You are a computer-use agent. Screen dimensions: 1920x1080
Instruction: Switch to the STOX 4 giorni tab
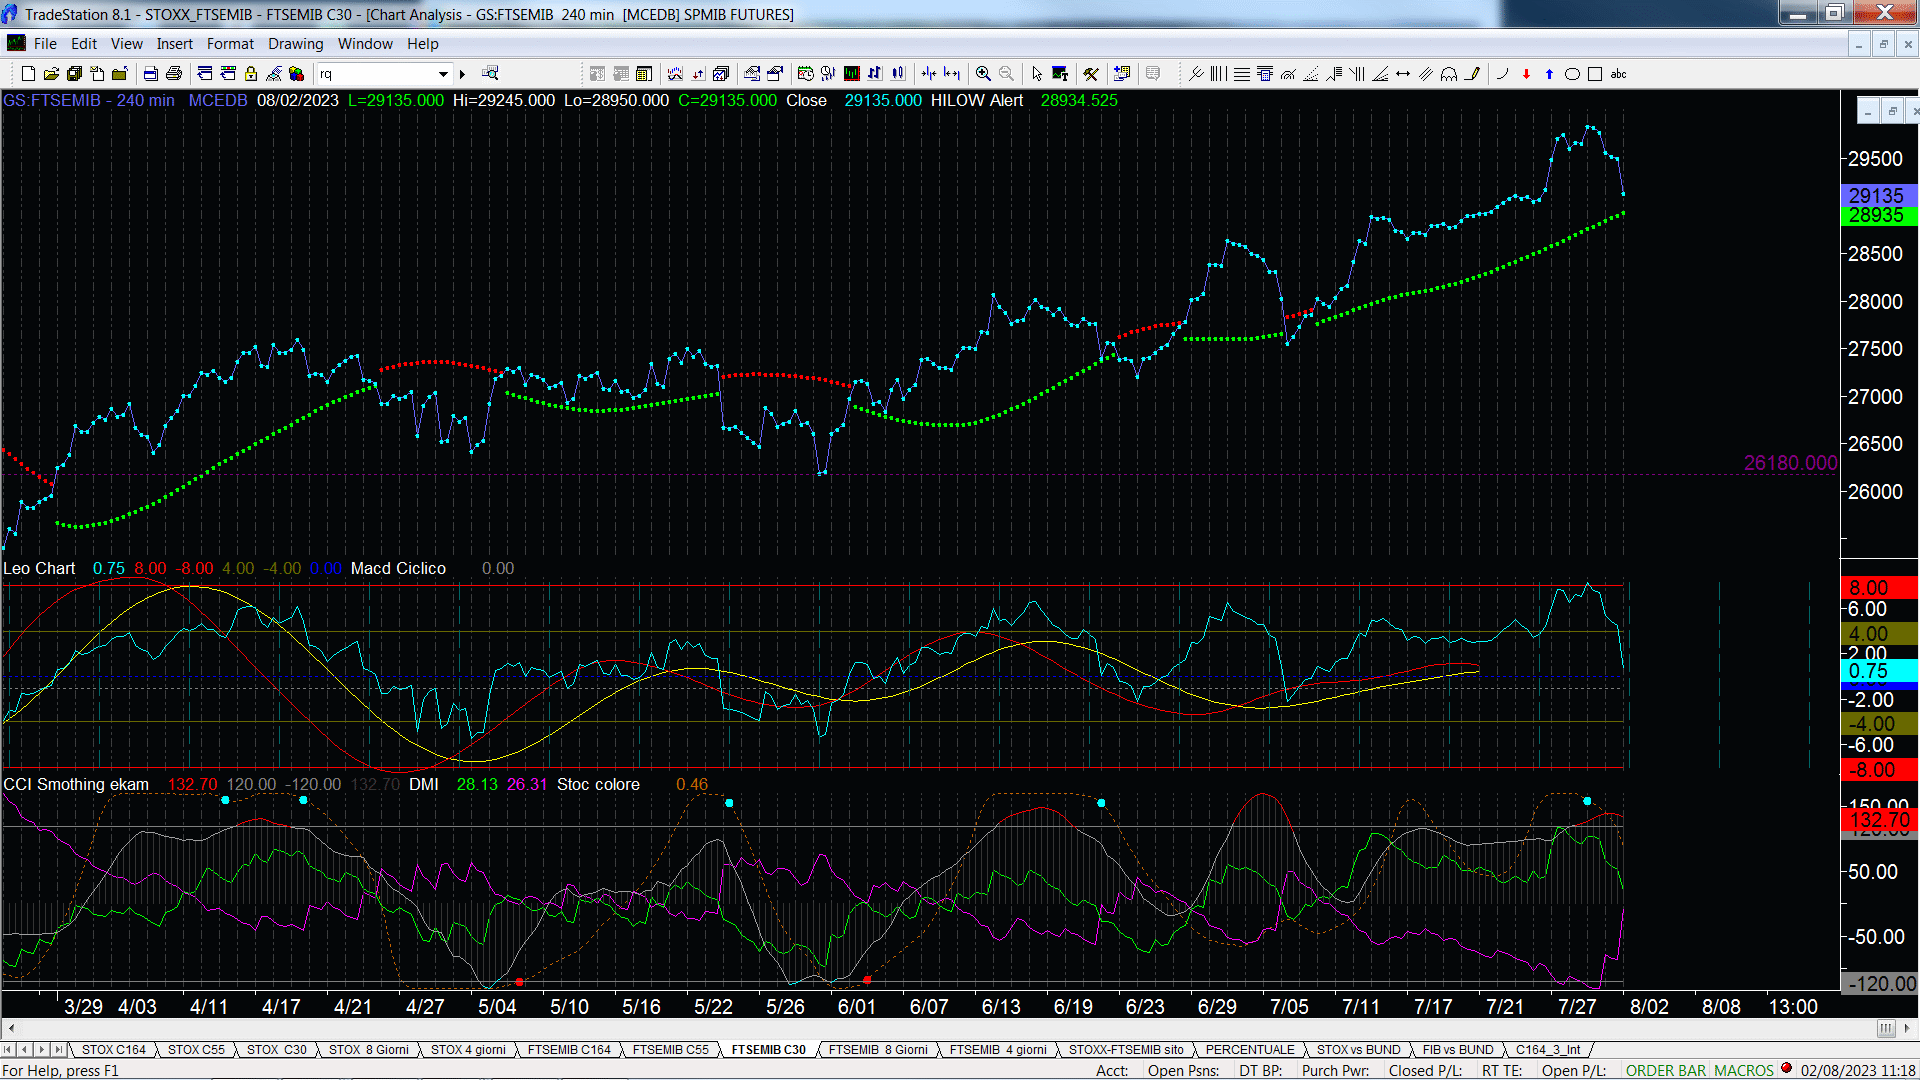[468, 1049]
